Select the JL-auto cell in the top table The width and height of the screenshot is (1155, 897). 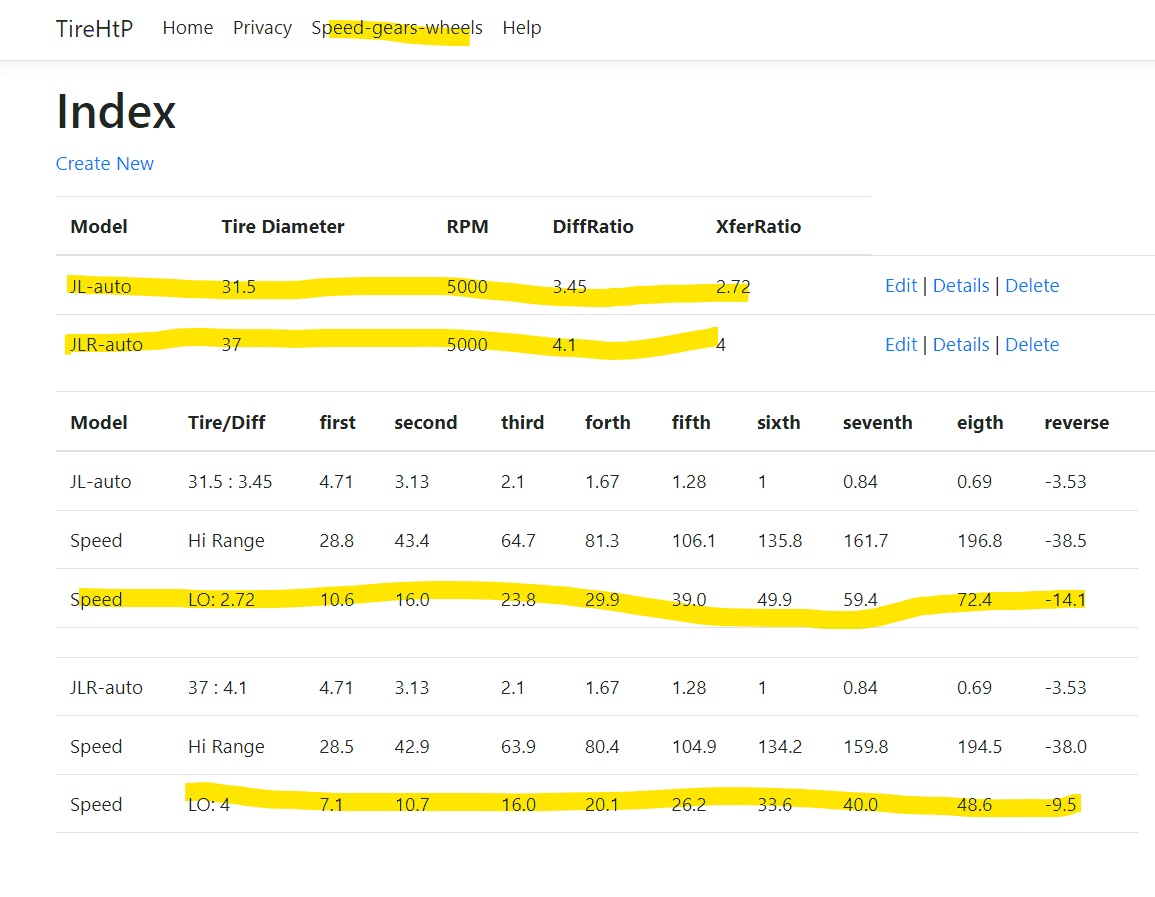point(101,286)
